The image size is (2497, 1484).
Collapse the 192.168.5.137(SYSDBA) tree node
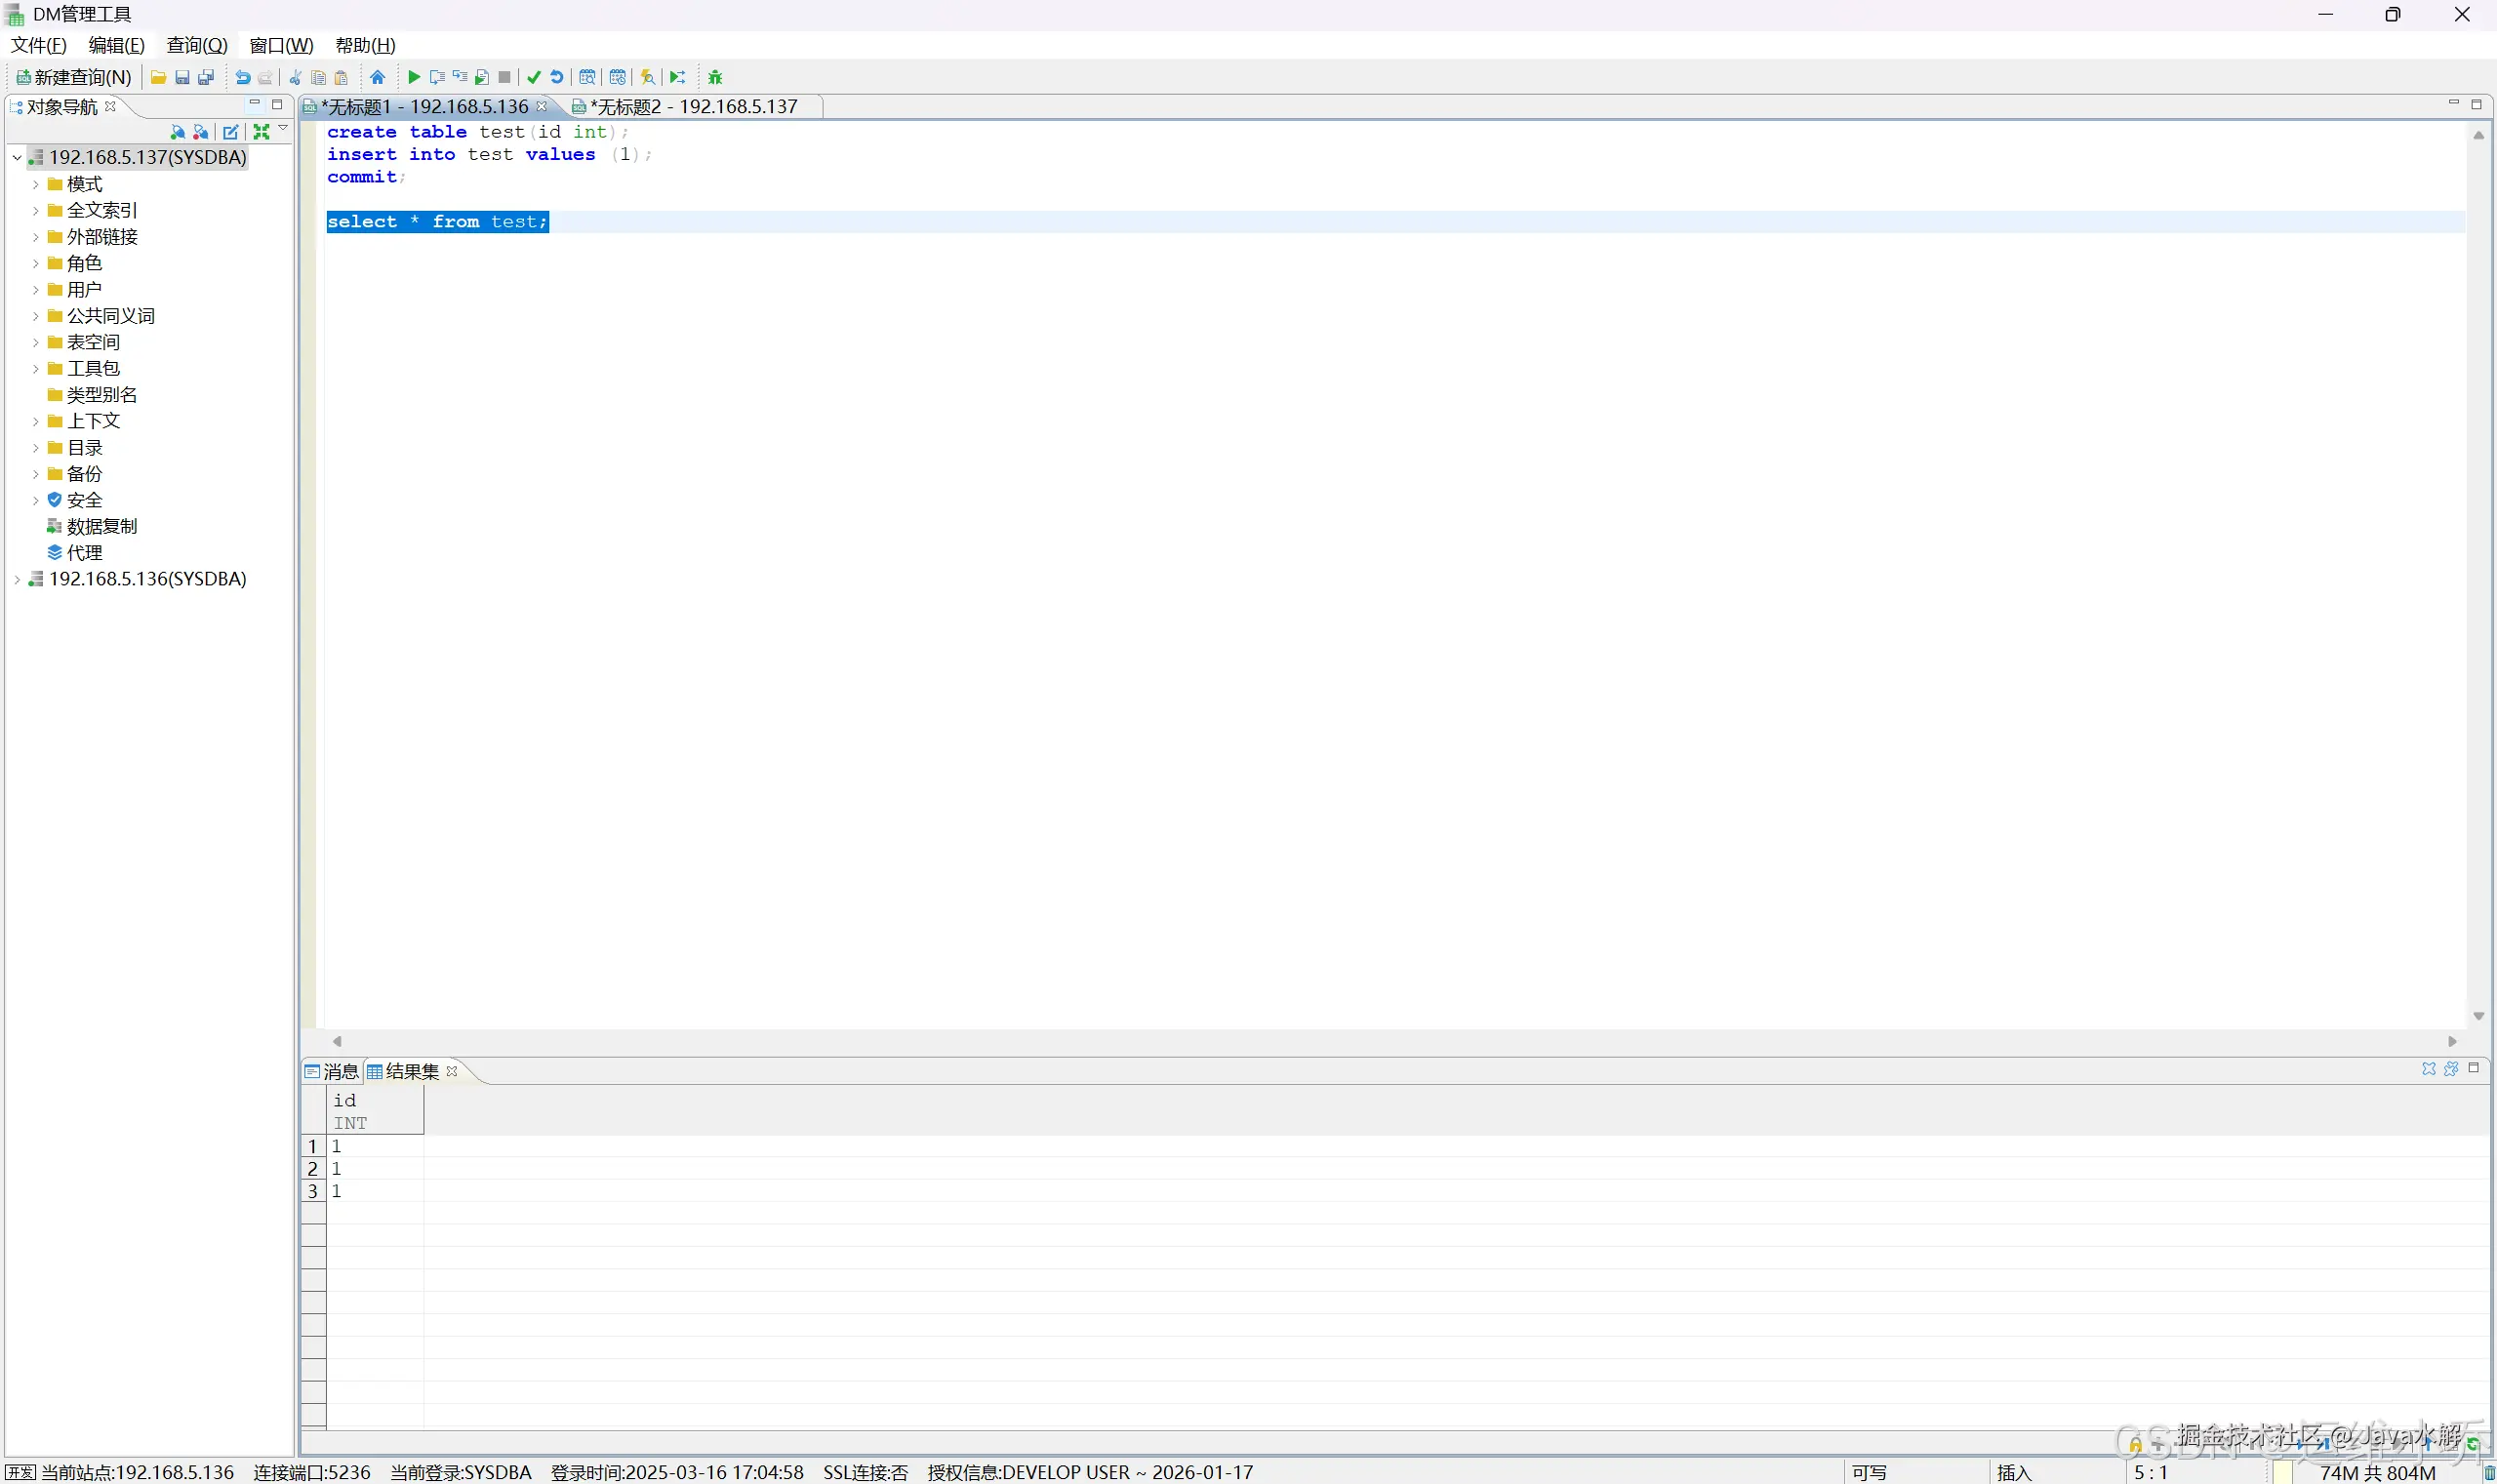(x=17, y=157)
